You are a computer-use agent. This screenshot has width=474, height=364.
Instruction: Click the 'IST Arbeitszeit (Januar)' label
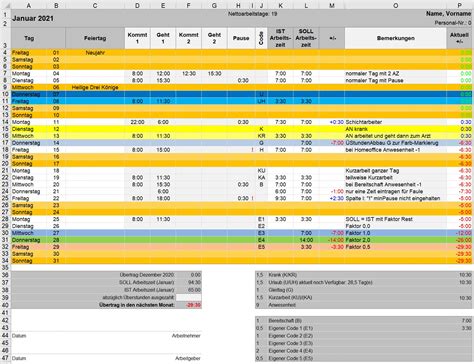point(149,290)
